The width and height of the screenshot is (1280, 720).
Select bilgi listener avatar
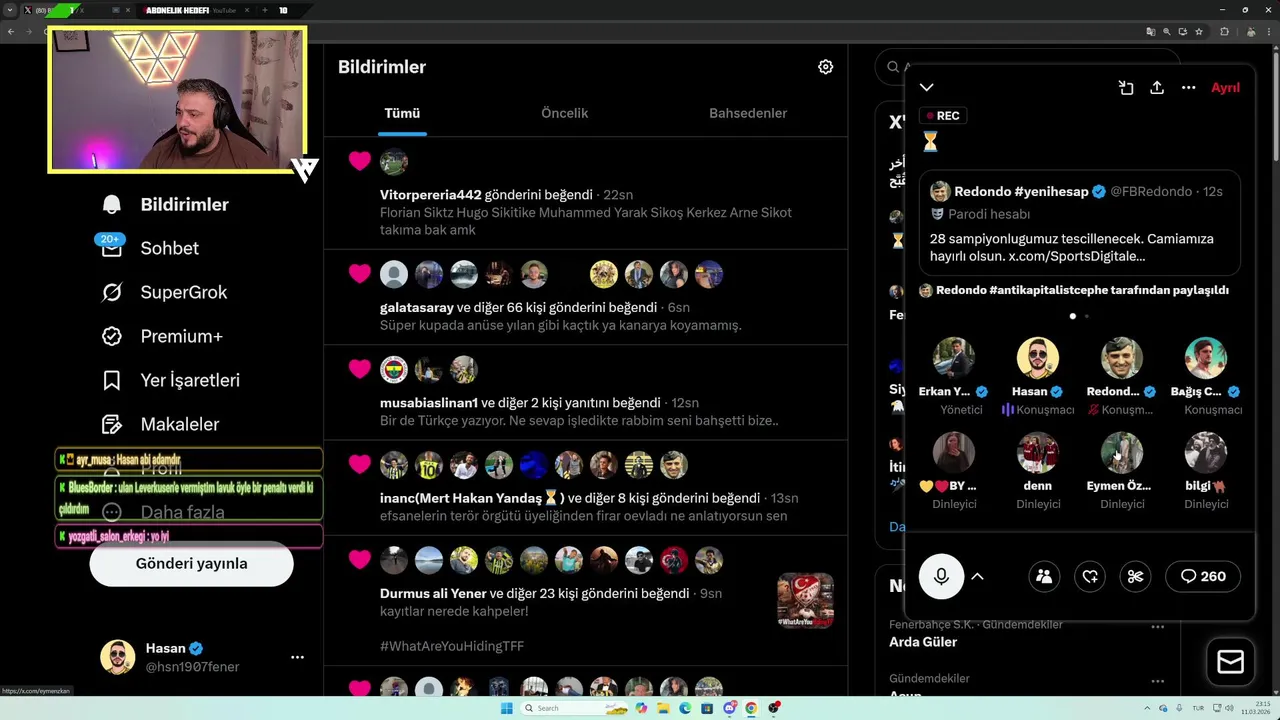tap(1206, 452)
